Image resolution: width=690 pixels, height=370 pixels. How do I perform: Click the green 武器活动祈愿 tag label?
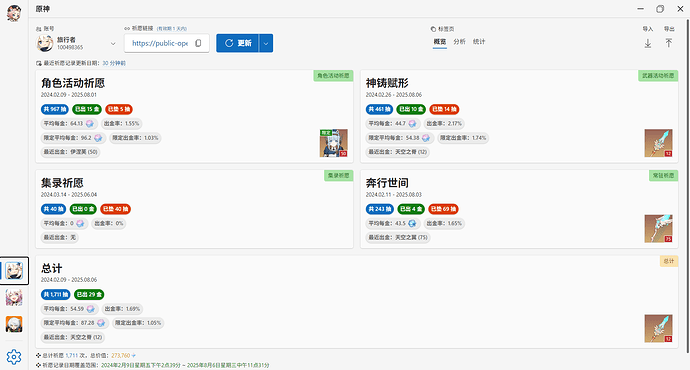pos(658,76)
